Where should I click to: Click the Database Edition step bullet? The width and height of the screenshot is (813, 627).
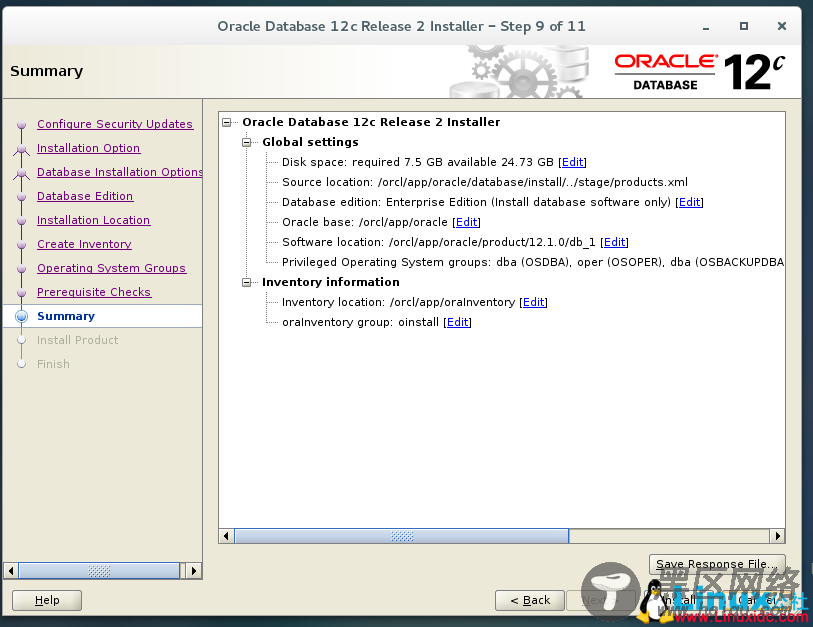tap(21, 197)
